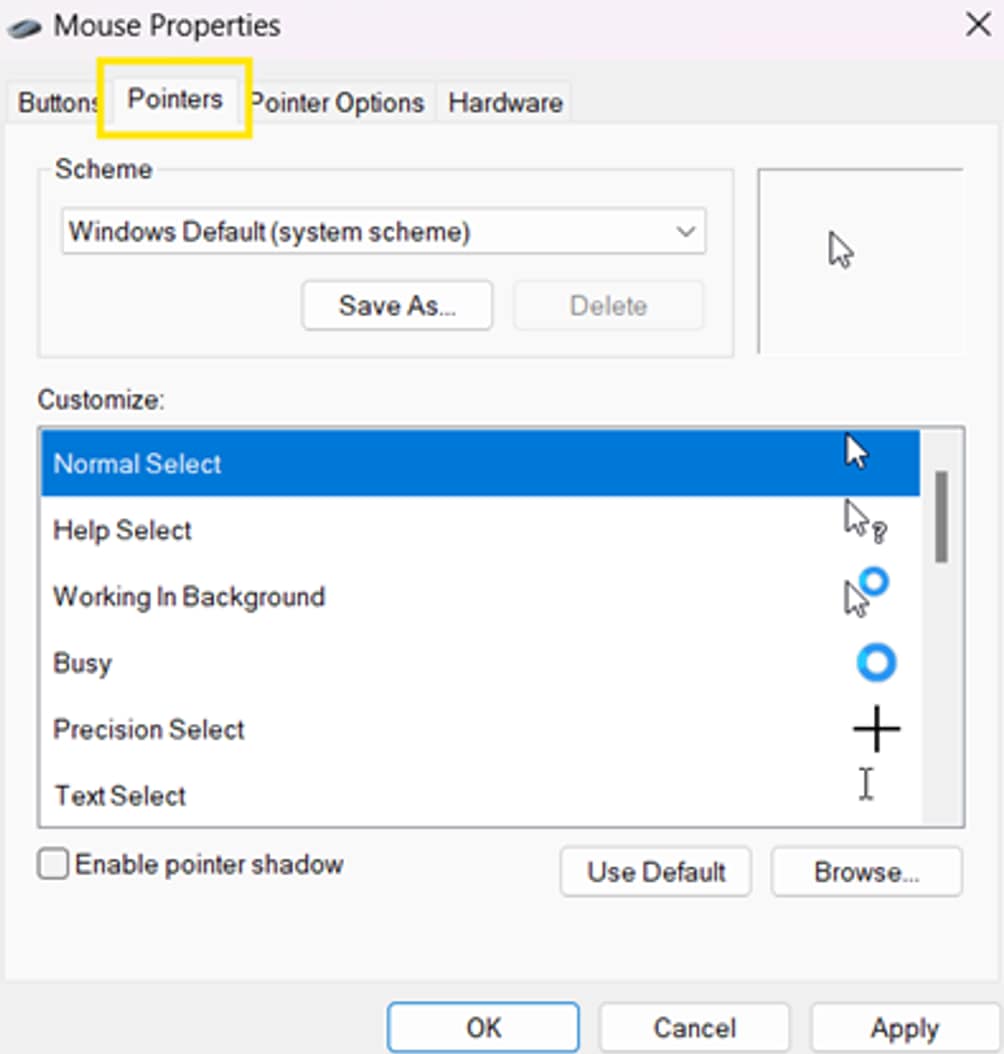Enable pointer shadow checkbox
This screenshot has height=1054, width=1004.
(x=53, y=864)
